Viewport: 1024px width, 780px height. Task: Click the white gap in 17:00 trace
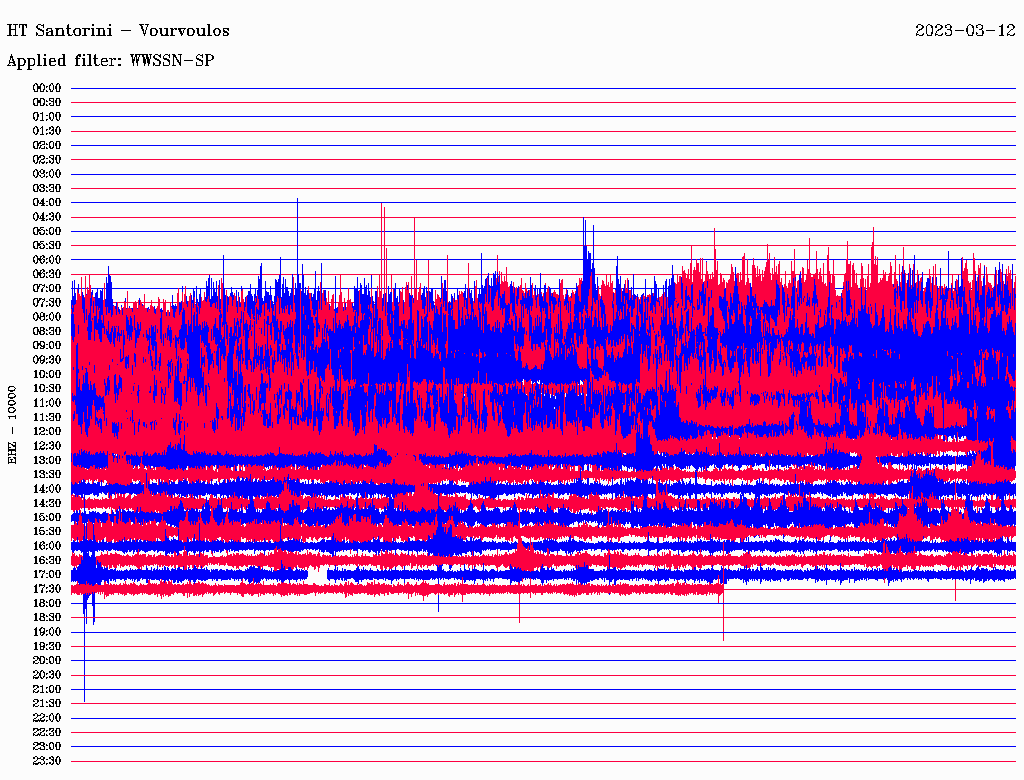317,575
